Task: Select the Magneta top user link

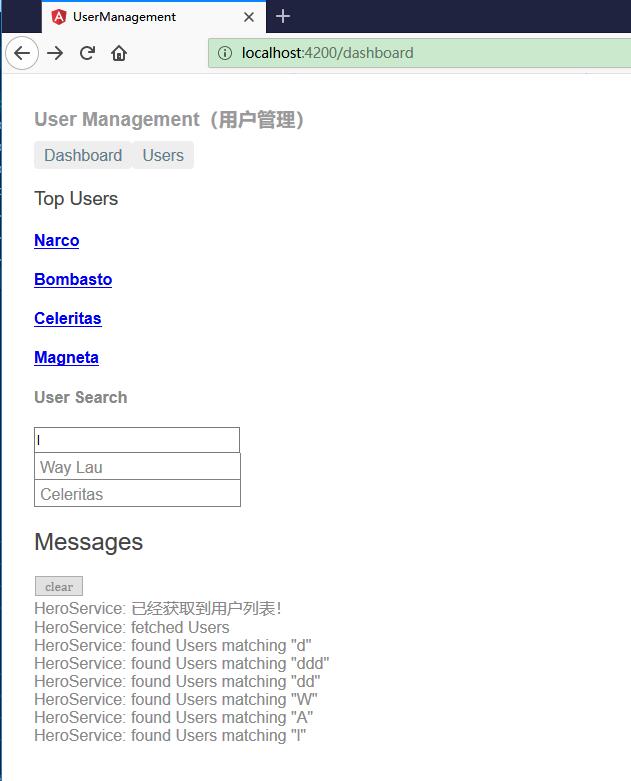Action: (66, 357)
